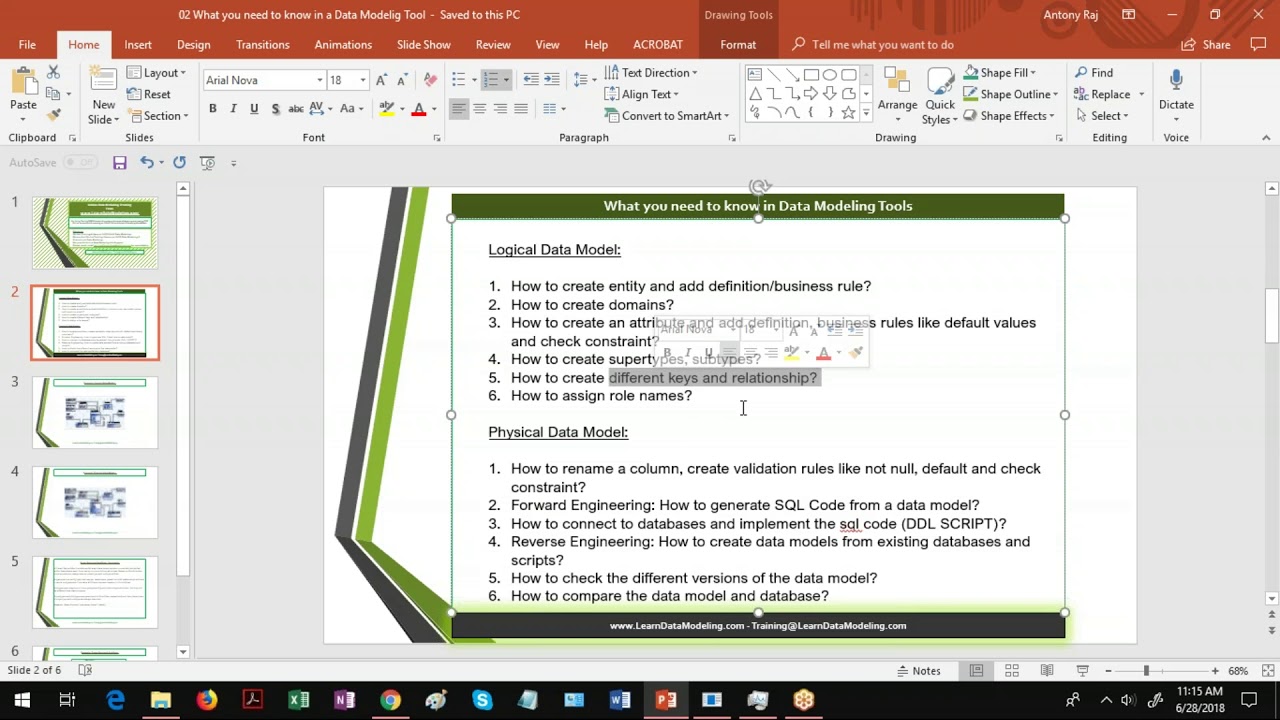Show Notes pane from status bar
Viewport: 1280px width, 720px height.
click(919, 670)
